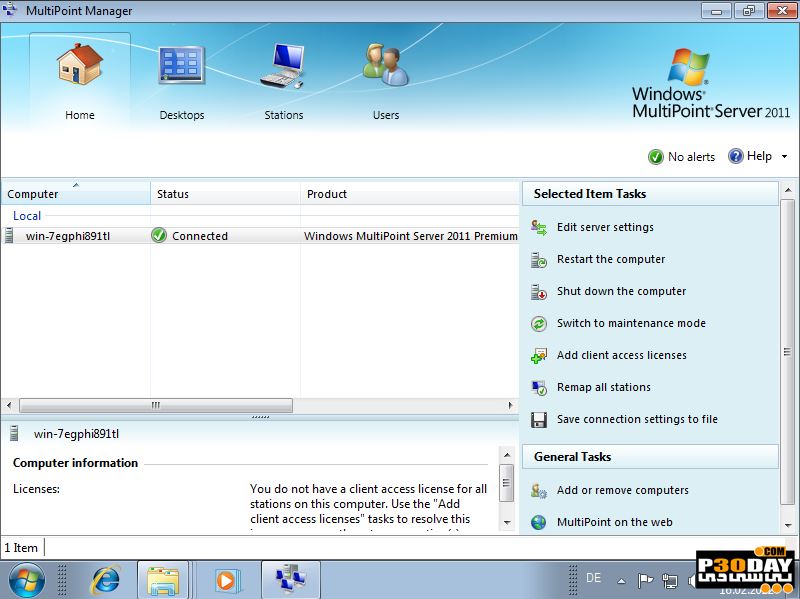Screen dimensions: 800x599
Task: Choose Restart the computer task
Action: click(611, 259)
